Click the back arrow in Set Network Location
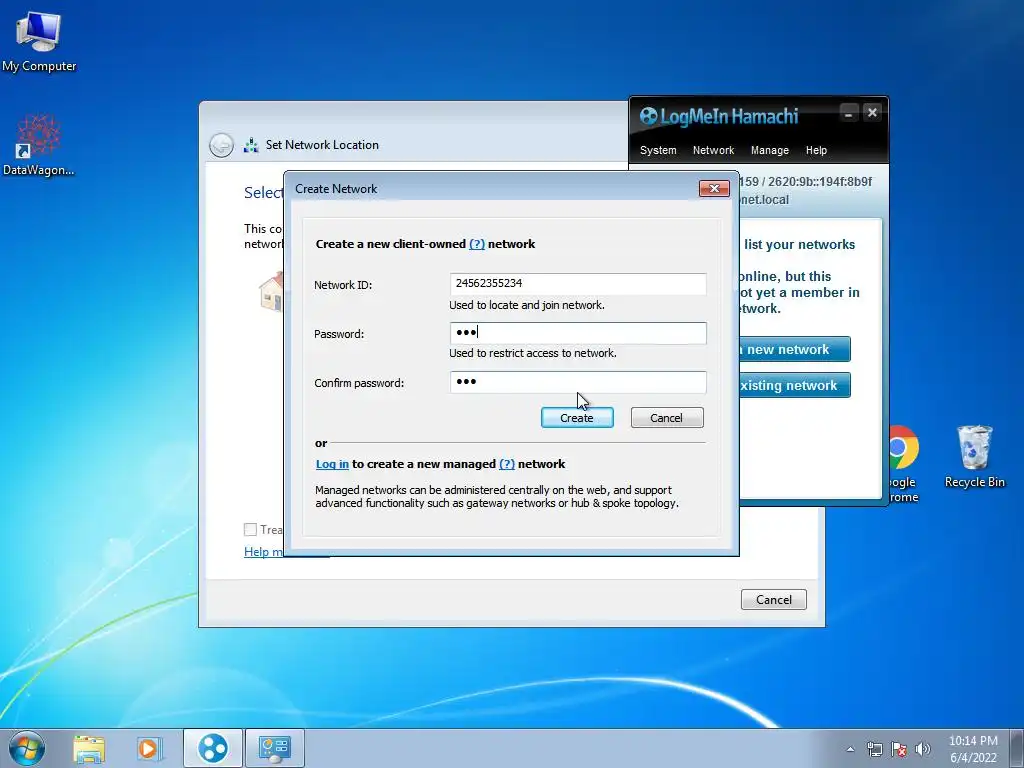The width and height of the screenshot is (1024, 768). (221, 145)
